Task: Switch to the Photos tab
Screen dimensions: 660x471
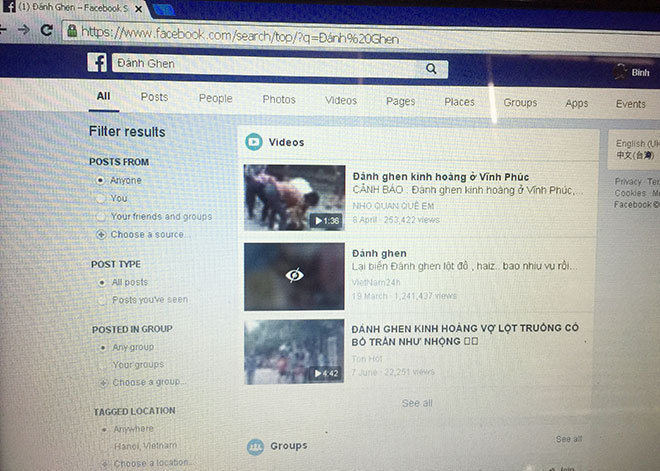Action: click(279, 99)
